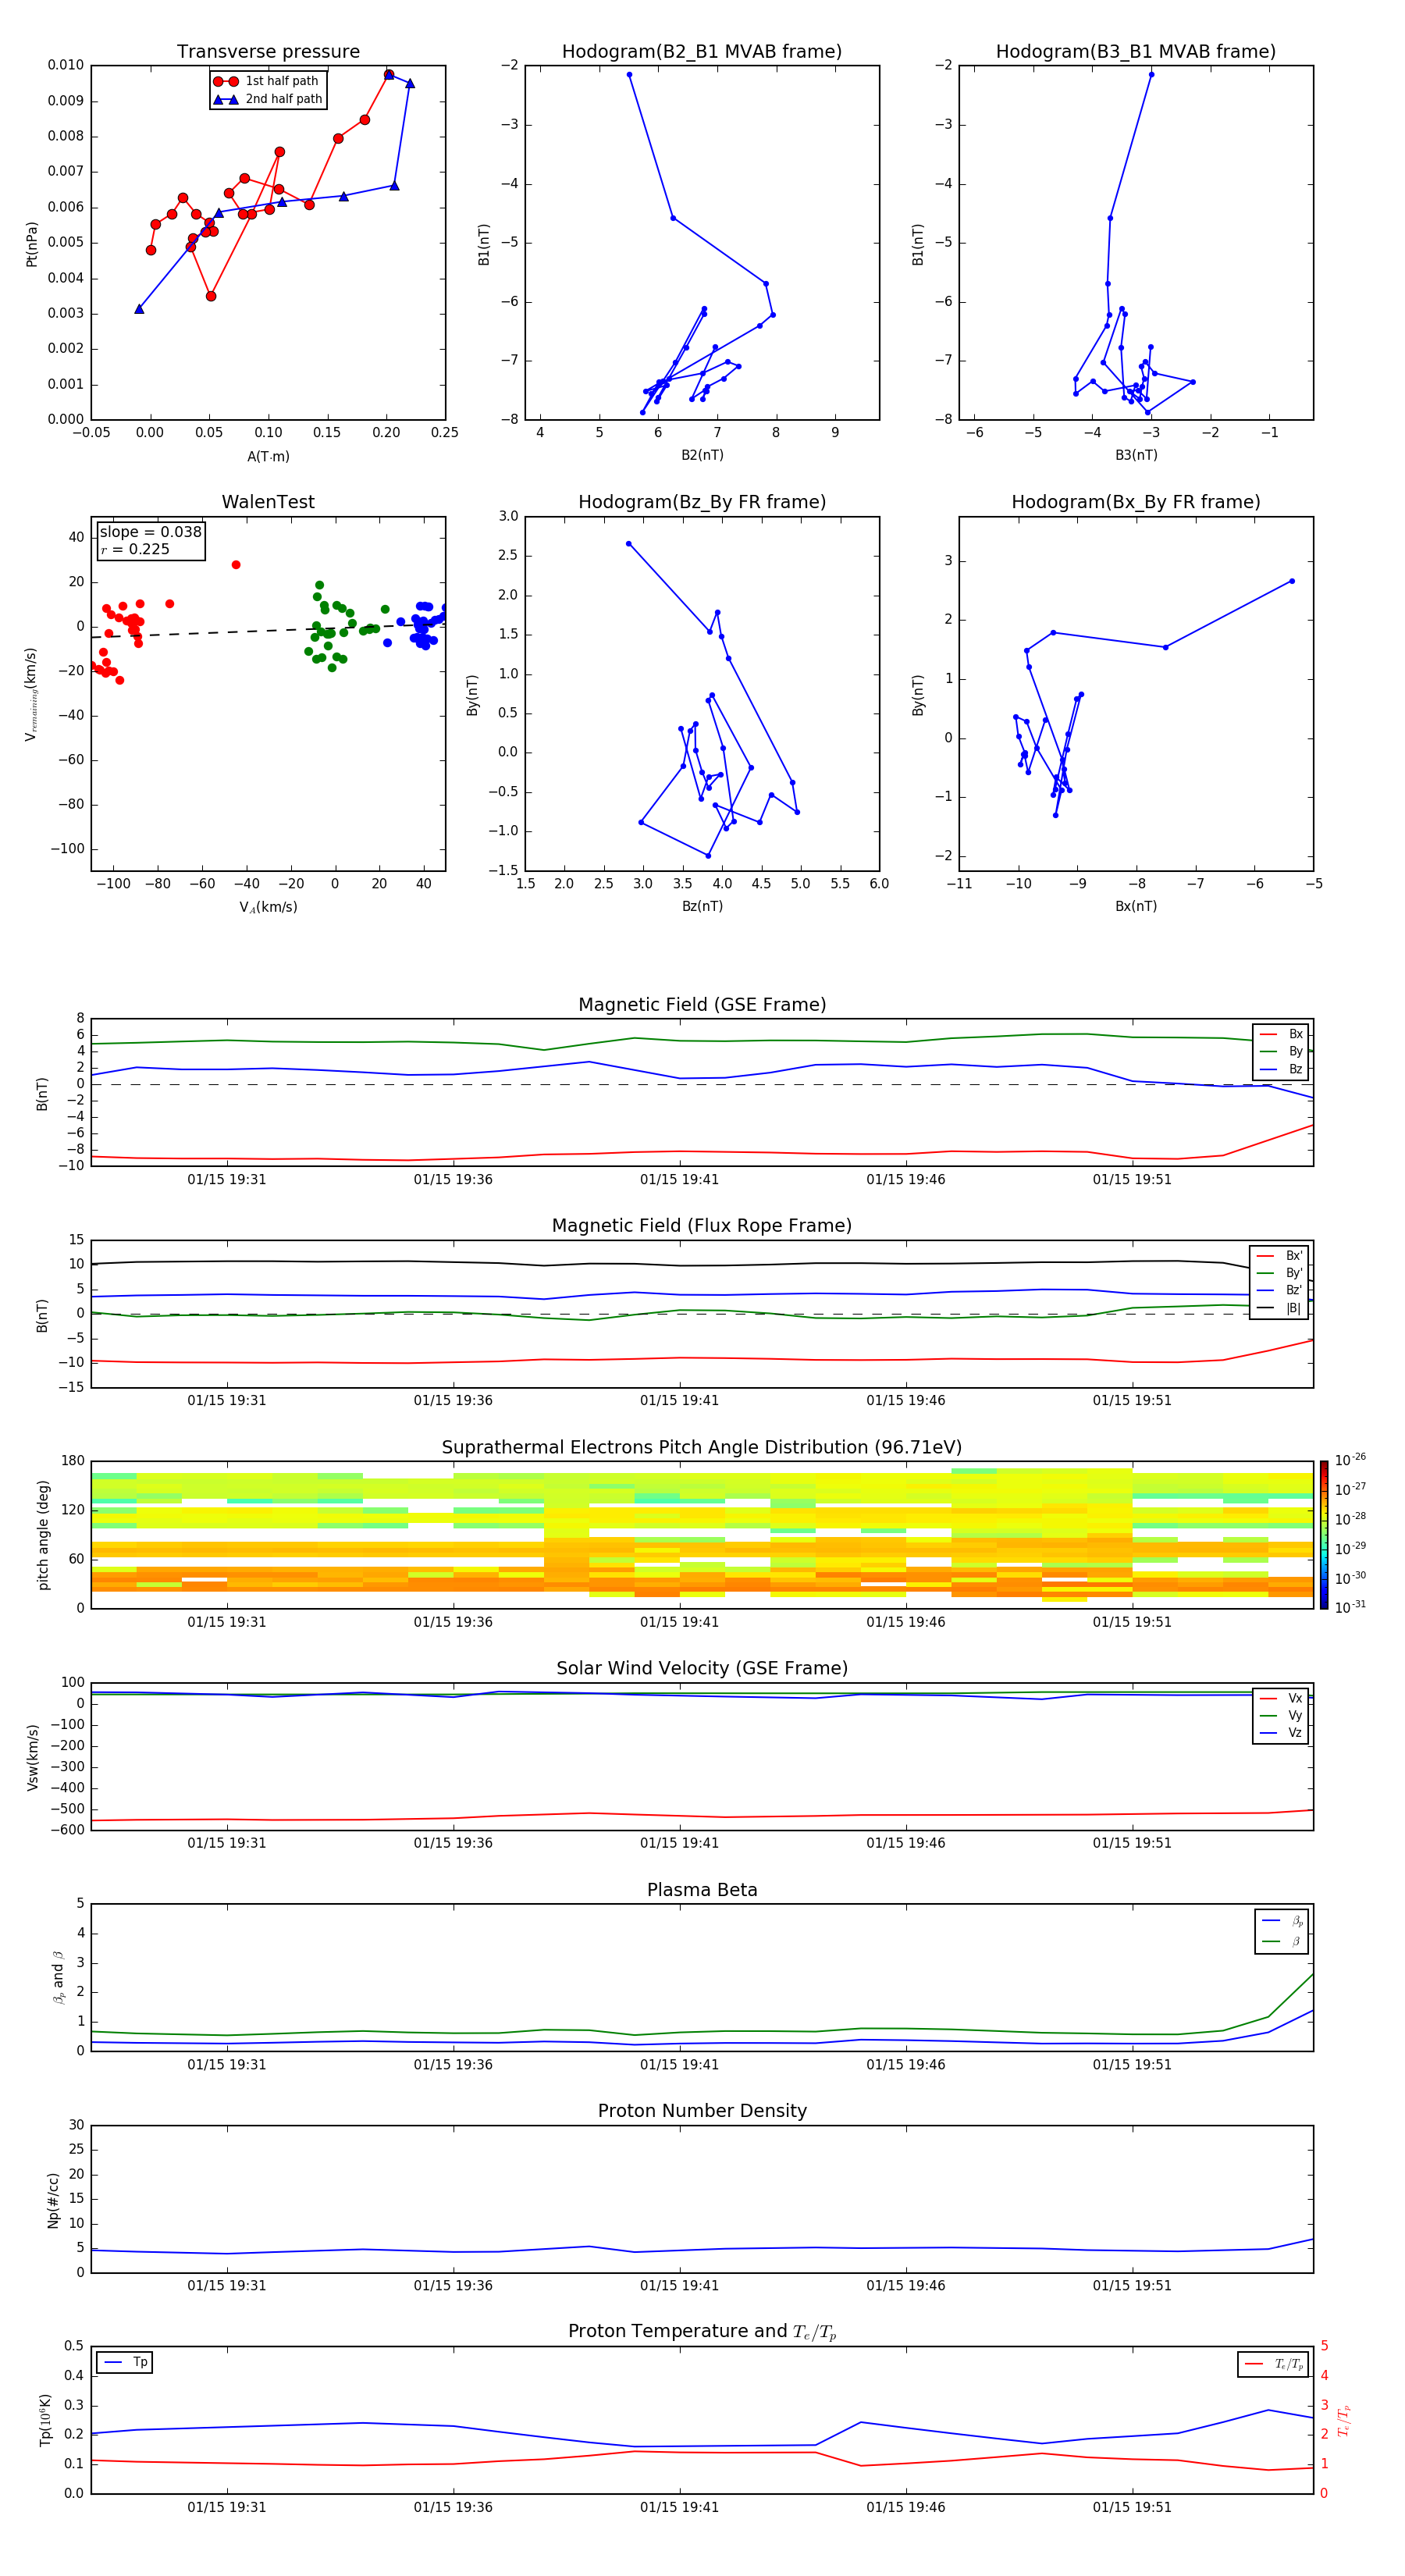Click the 'Hodogram(B2_B1 MVAB frame)' title
Viewport: 1405px width, 2576px height.
coord(702,52)
